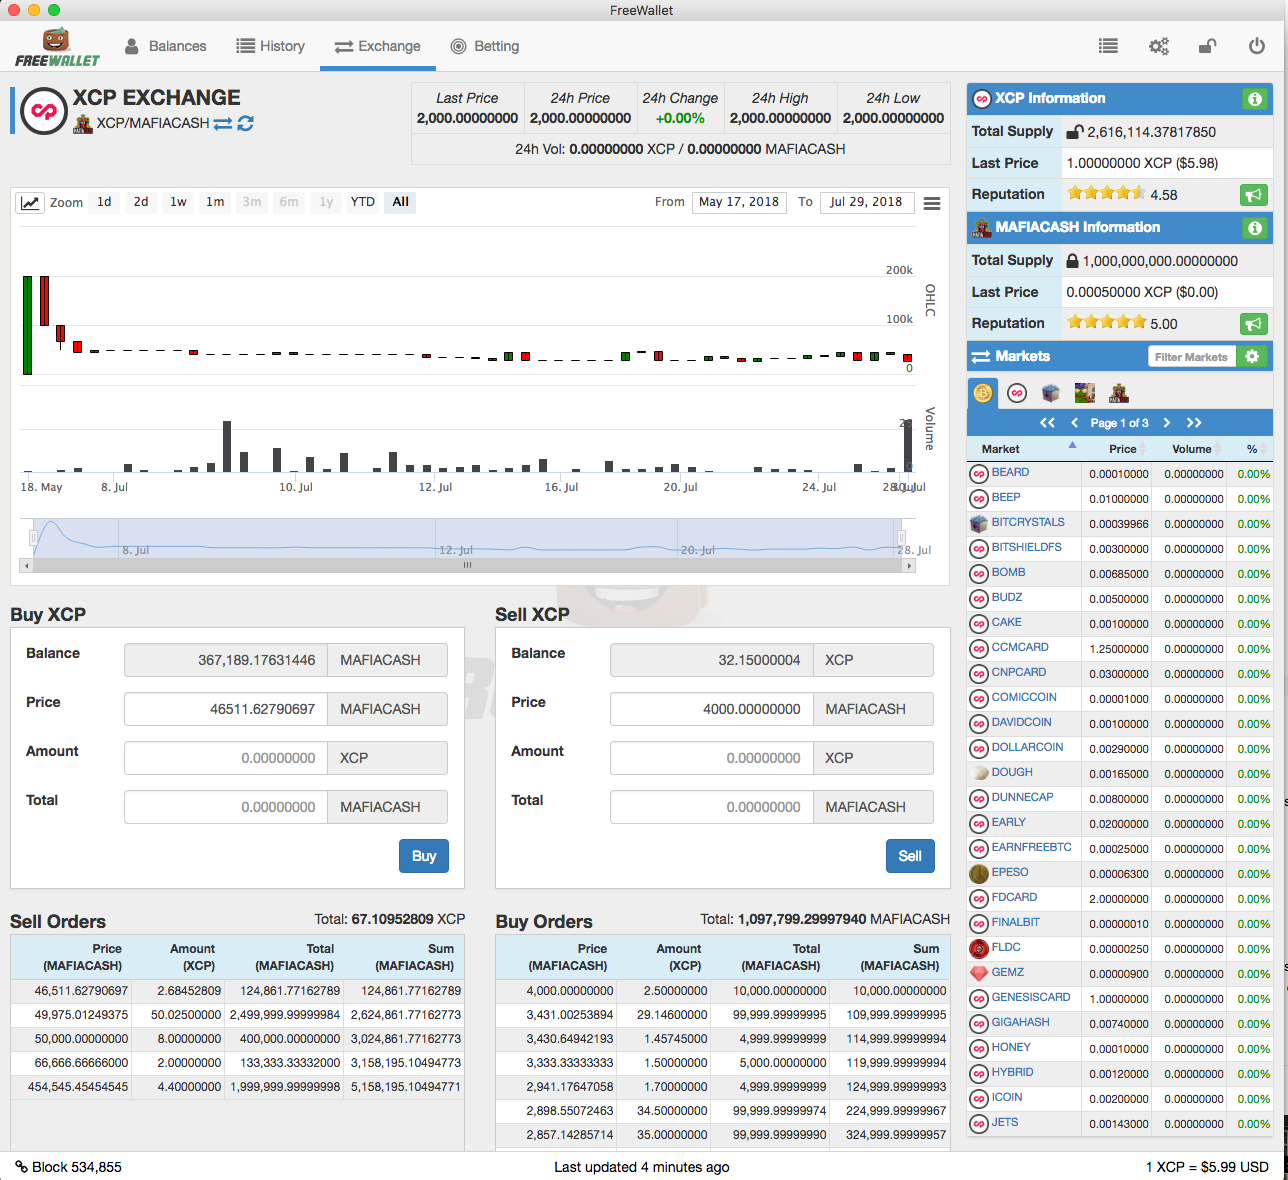Click MAFIACASH reputation megaphone icon

click(x=1254, y=324)
